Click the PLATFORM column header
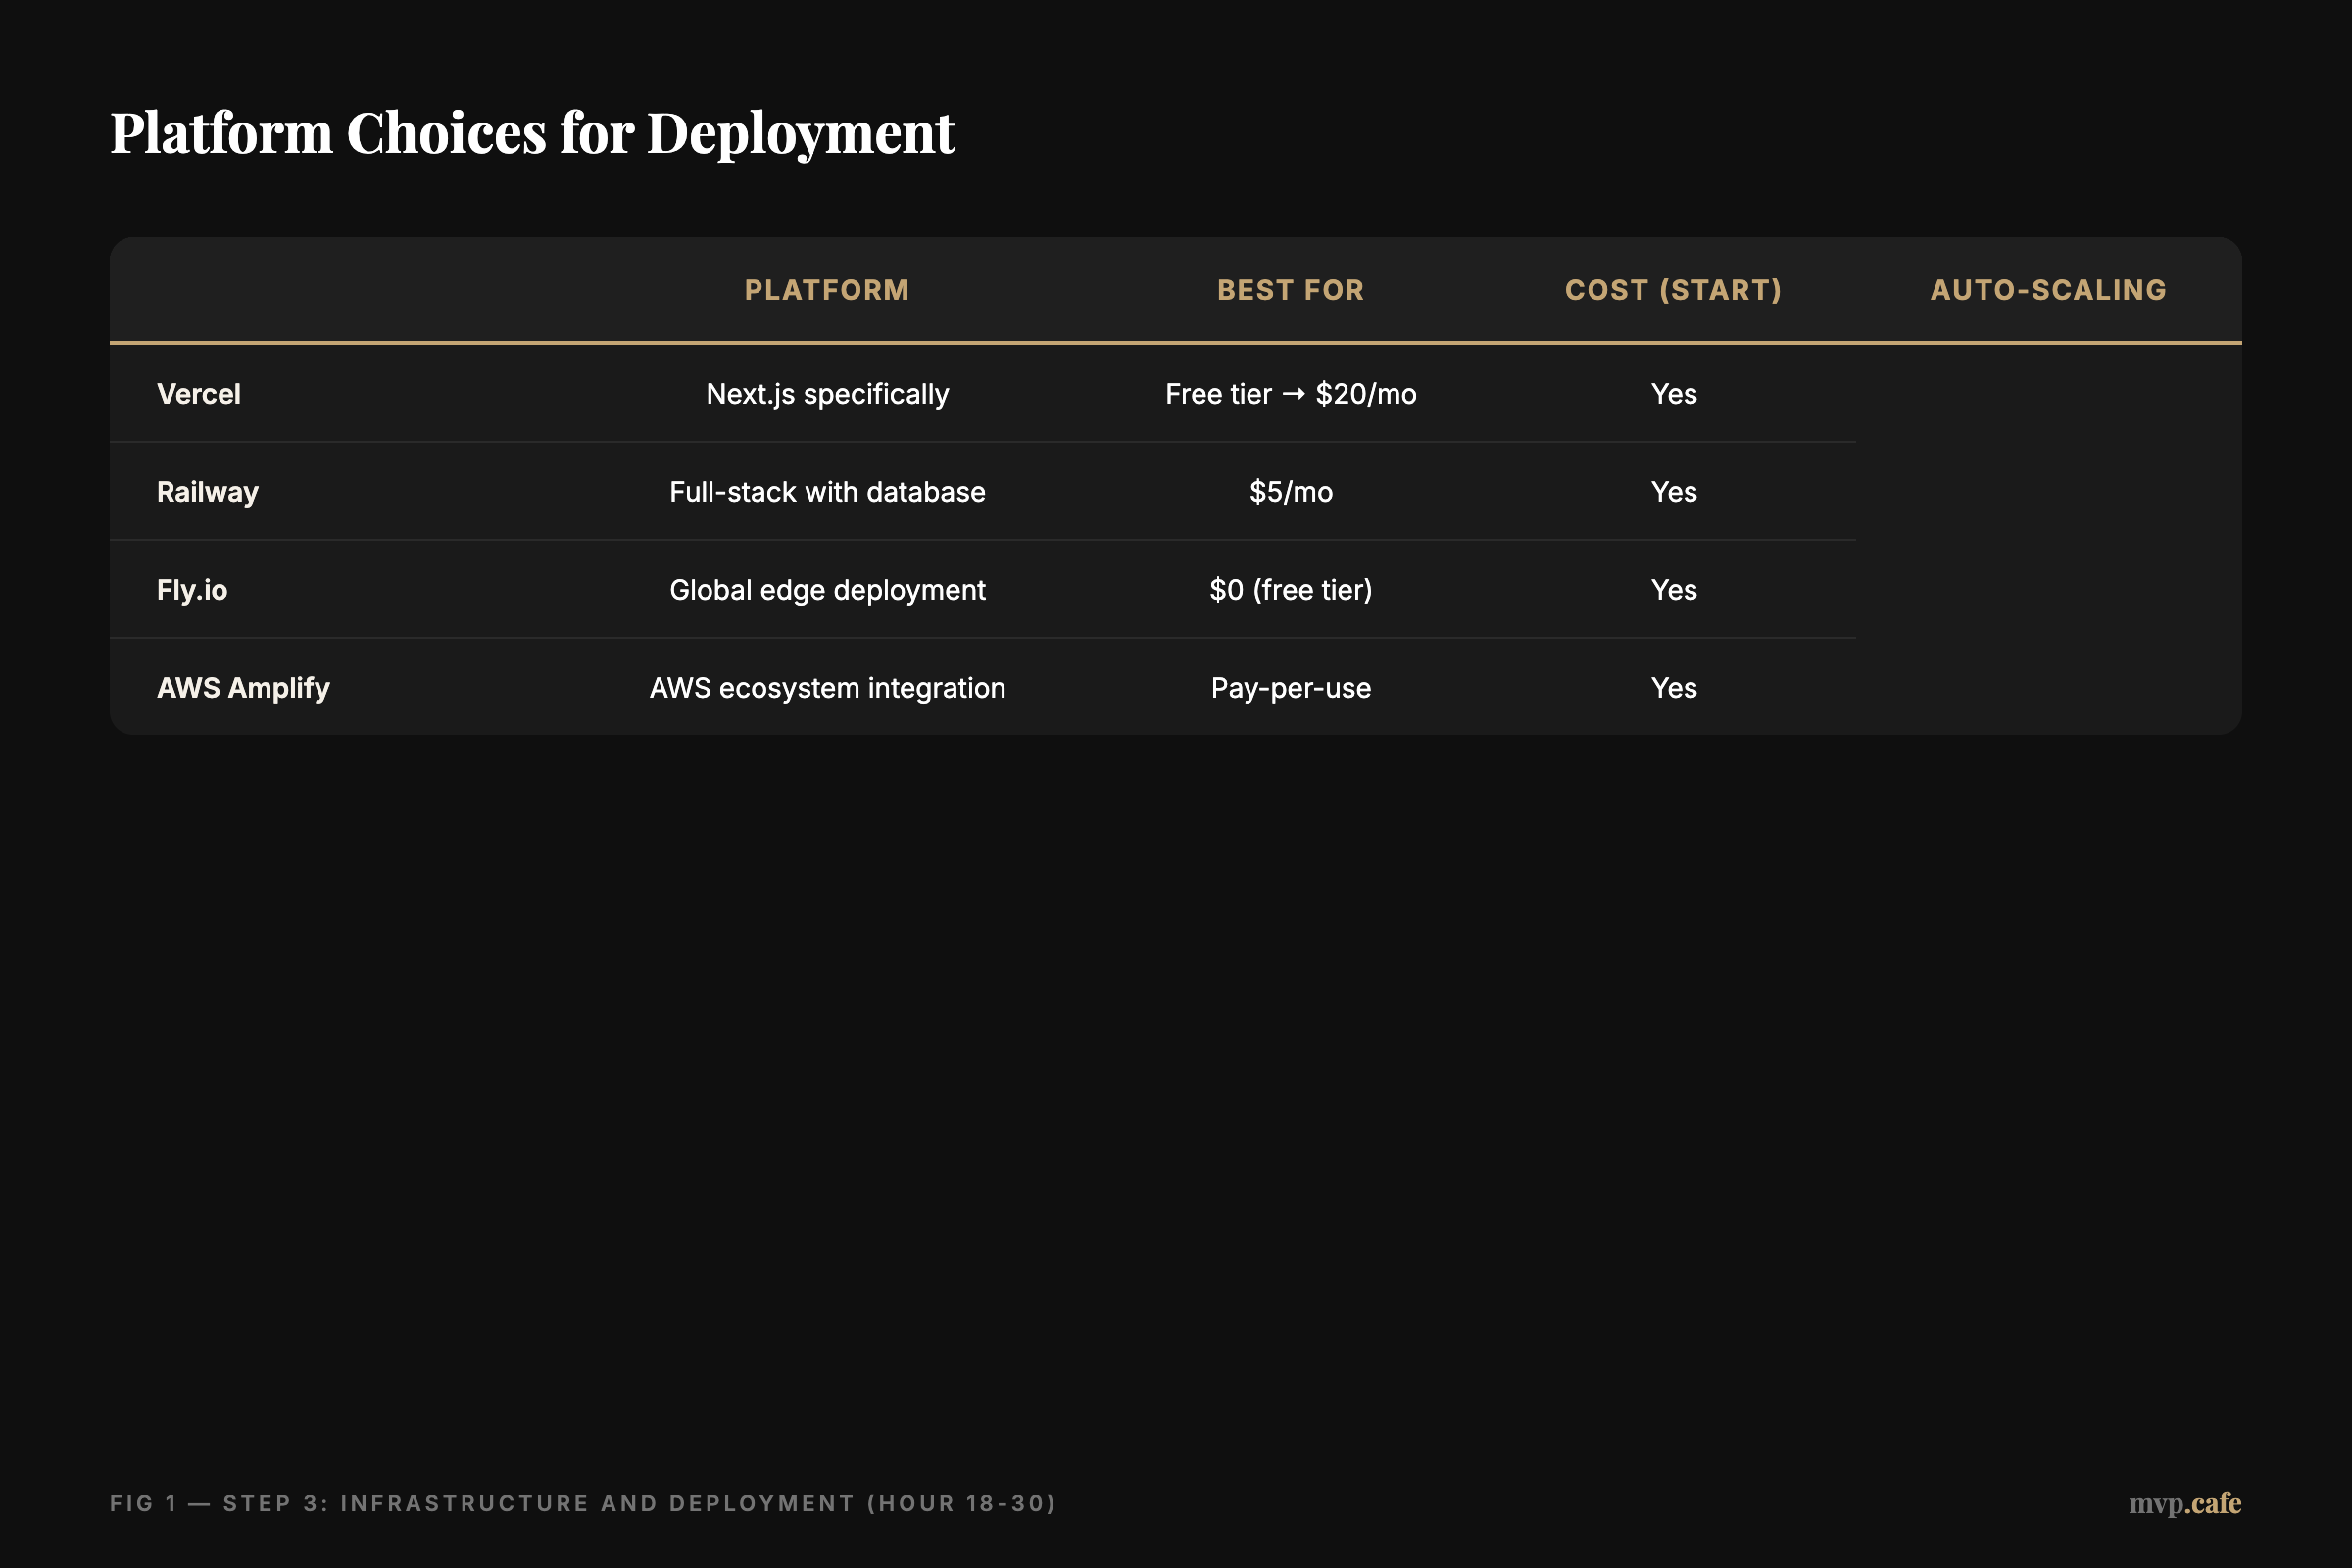The width and height of the screenshot is (2352, 1568). coord(827,290)
